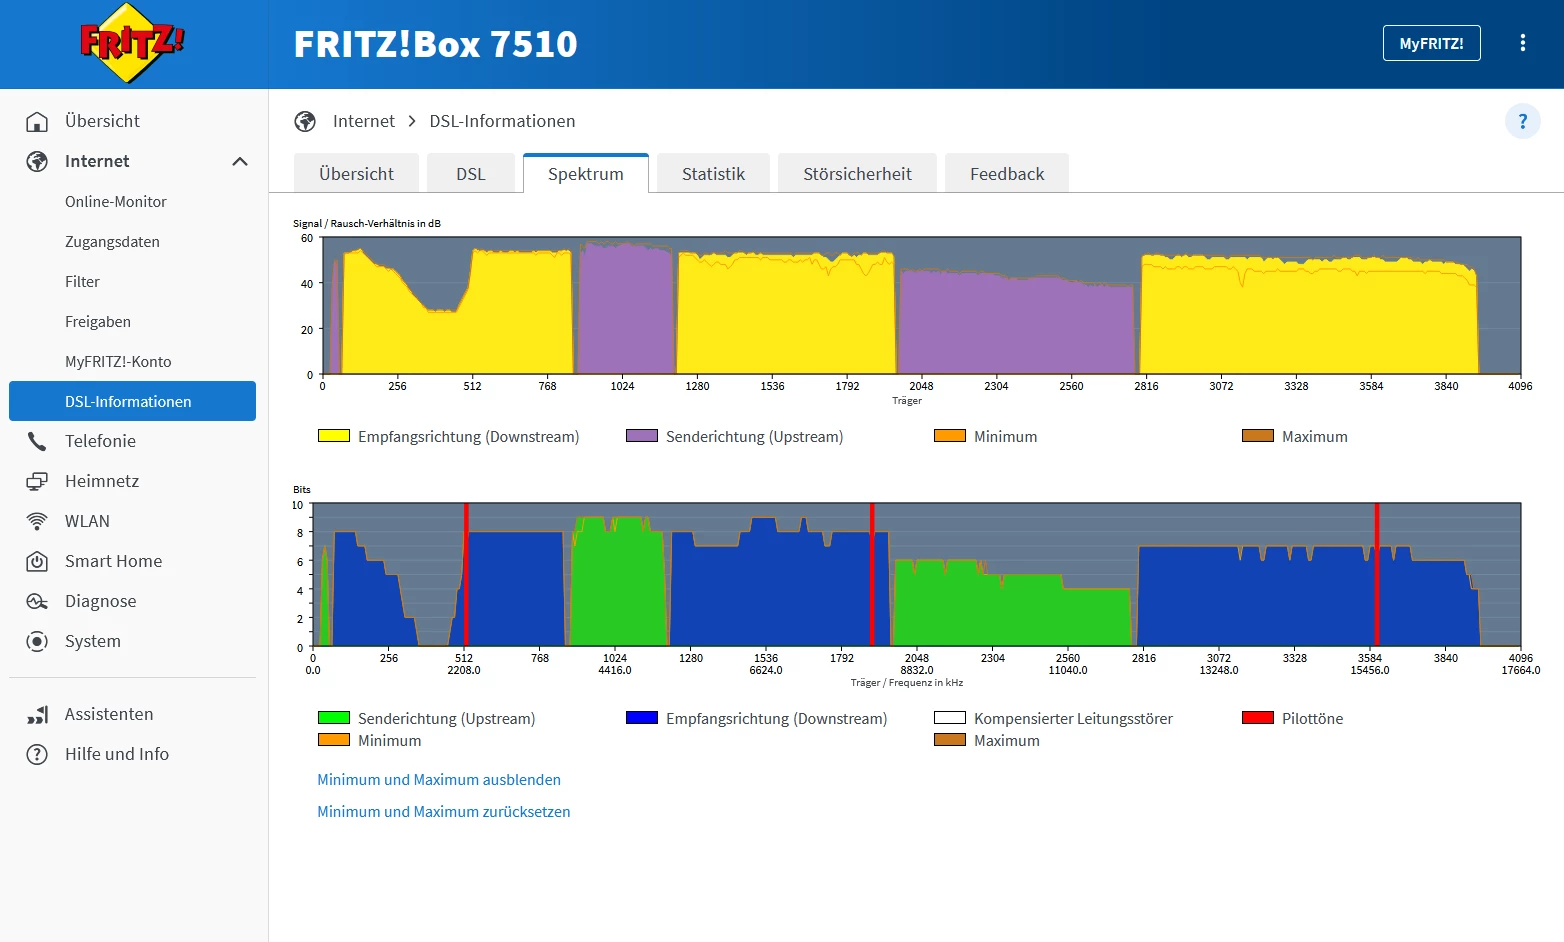This screenshot has height=942, width=1564.
Task: Click the FRITZ! logo in the header
Action: pyautogui.click(x=133, y=43)
